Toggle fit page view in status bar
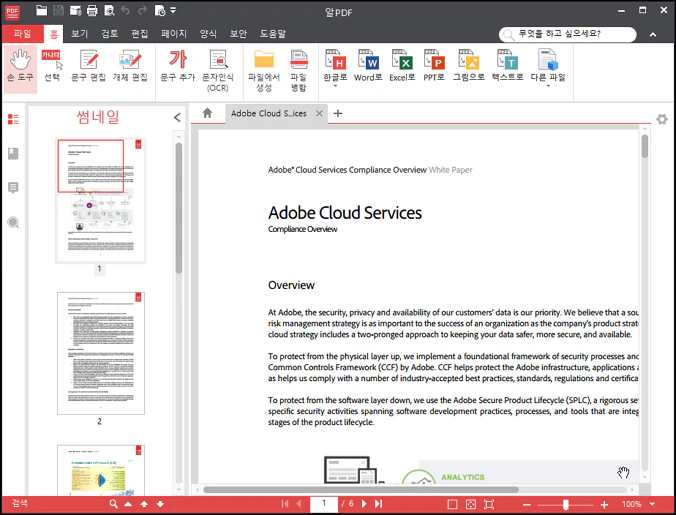Image resolution: width=676 pixels, height=515 pixels. coord(471,504)
